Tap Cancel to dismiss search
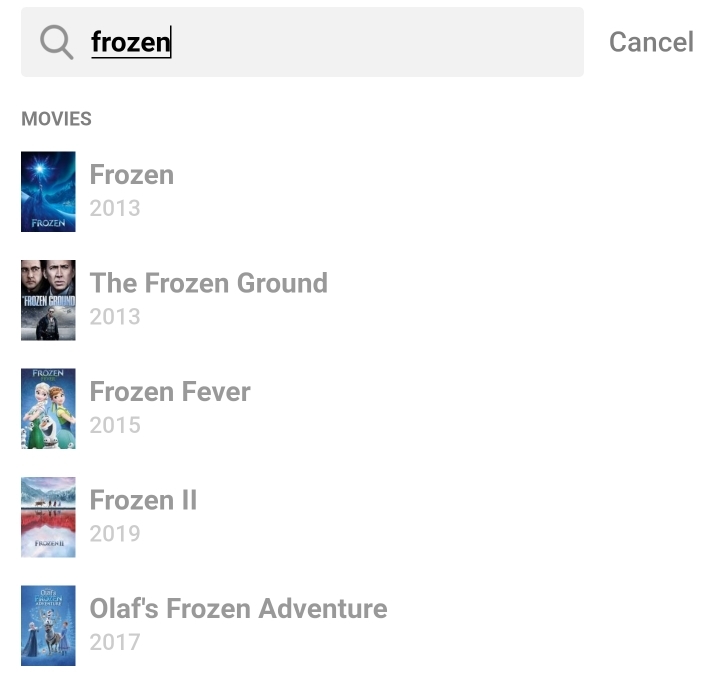Image resolution: width=720 pixels, height=694 pixels. 651,42
